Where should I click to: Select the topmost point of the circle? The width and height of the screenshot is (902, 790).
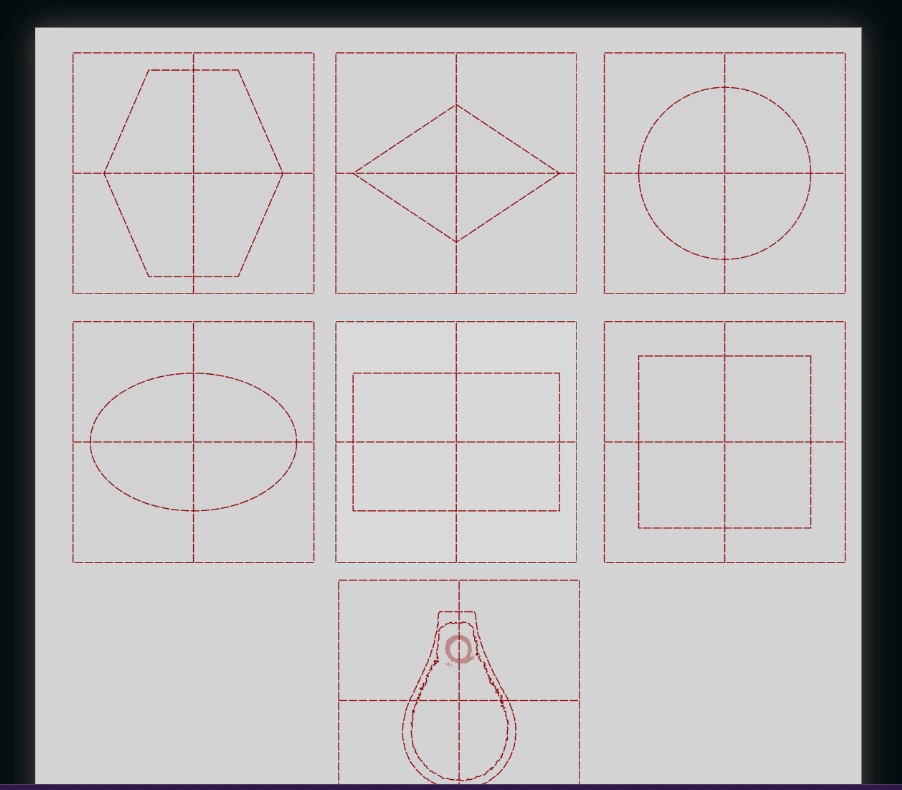point(725,87)
